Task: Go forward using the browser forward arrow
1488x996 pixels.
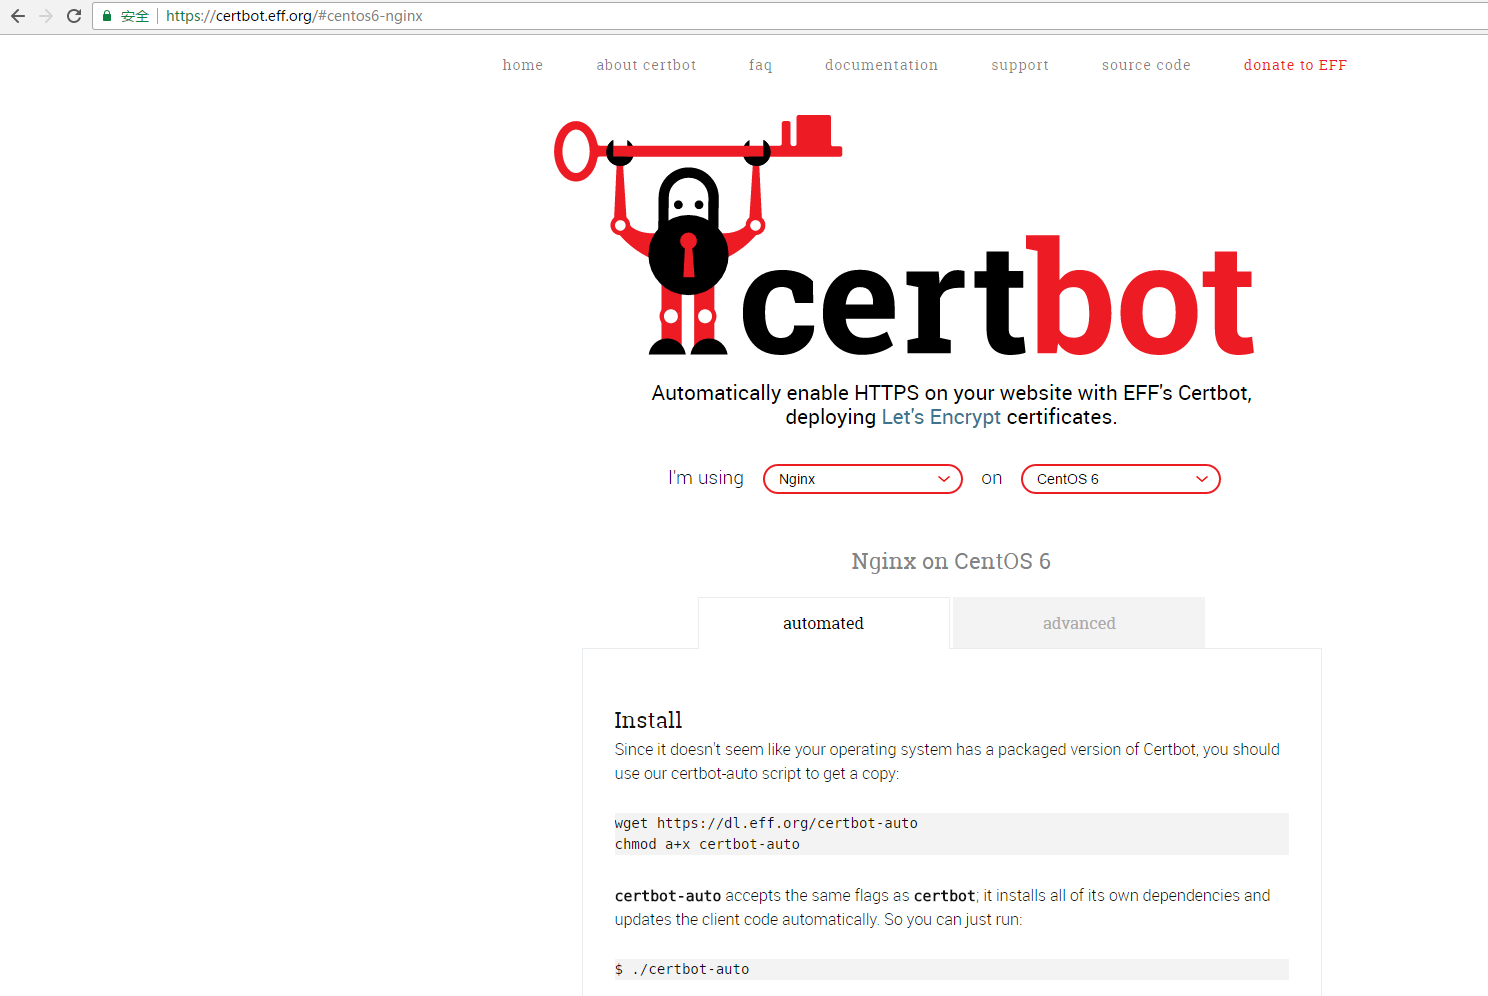Action: [46, 16]
